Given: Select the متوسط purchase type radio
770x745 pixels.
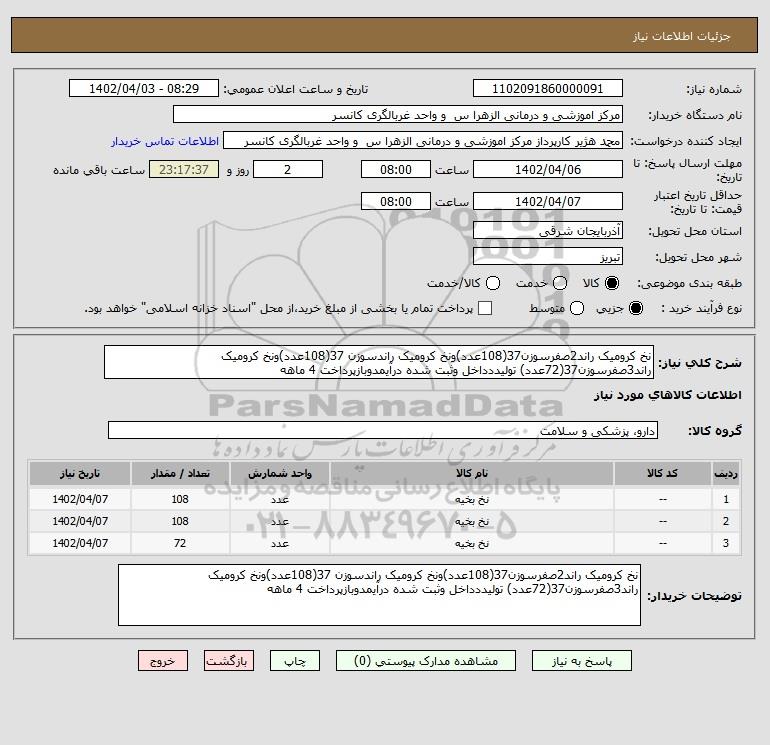Looking at the screenshot, I should (577, 308).
